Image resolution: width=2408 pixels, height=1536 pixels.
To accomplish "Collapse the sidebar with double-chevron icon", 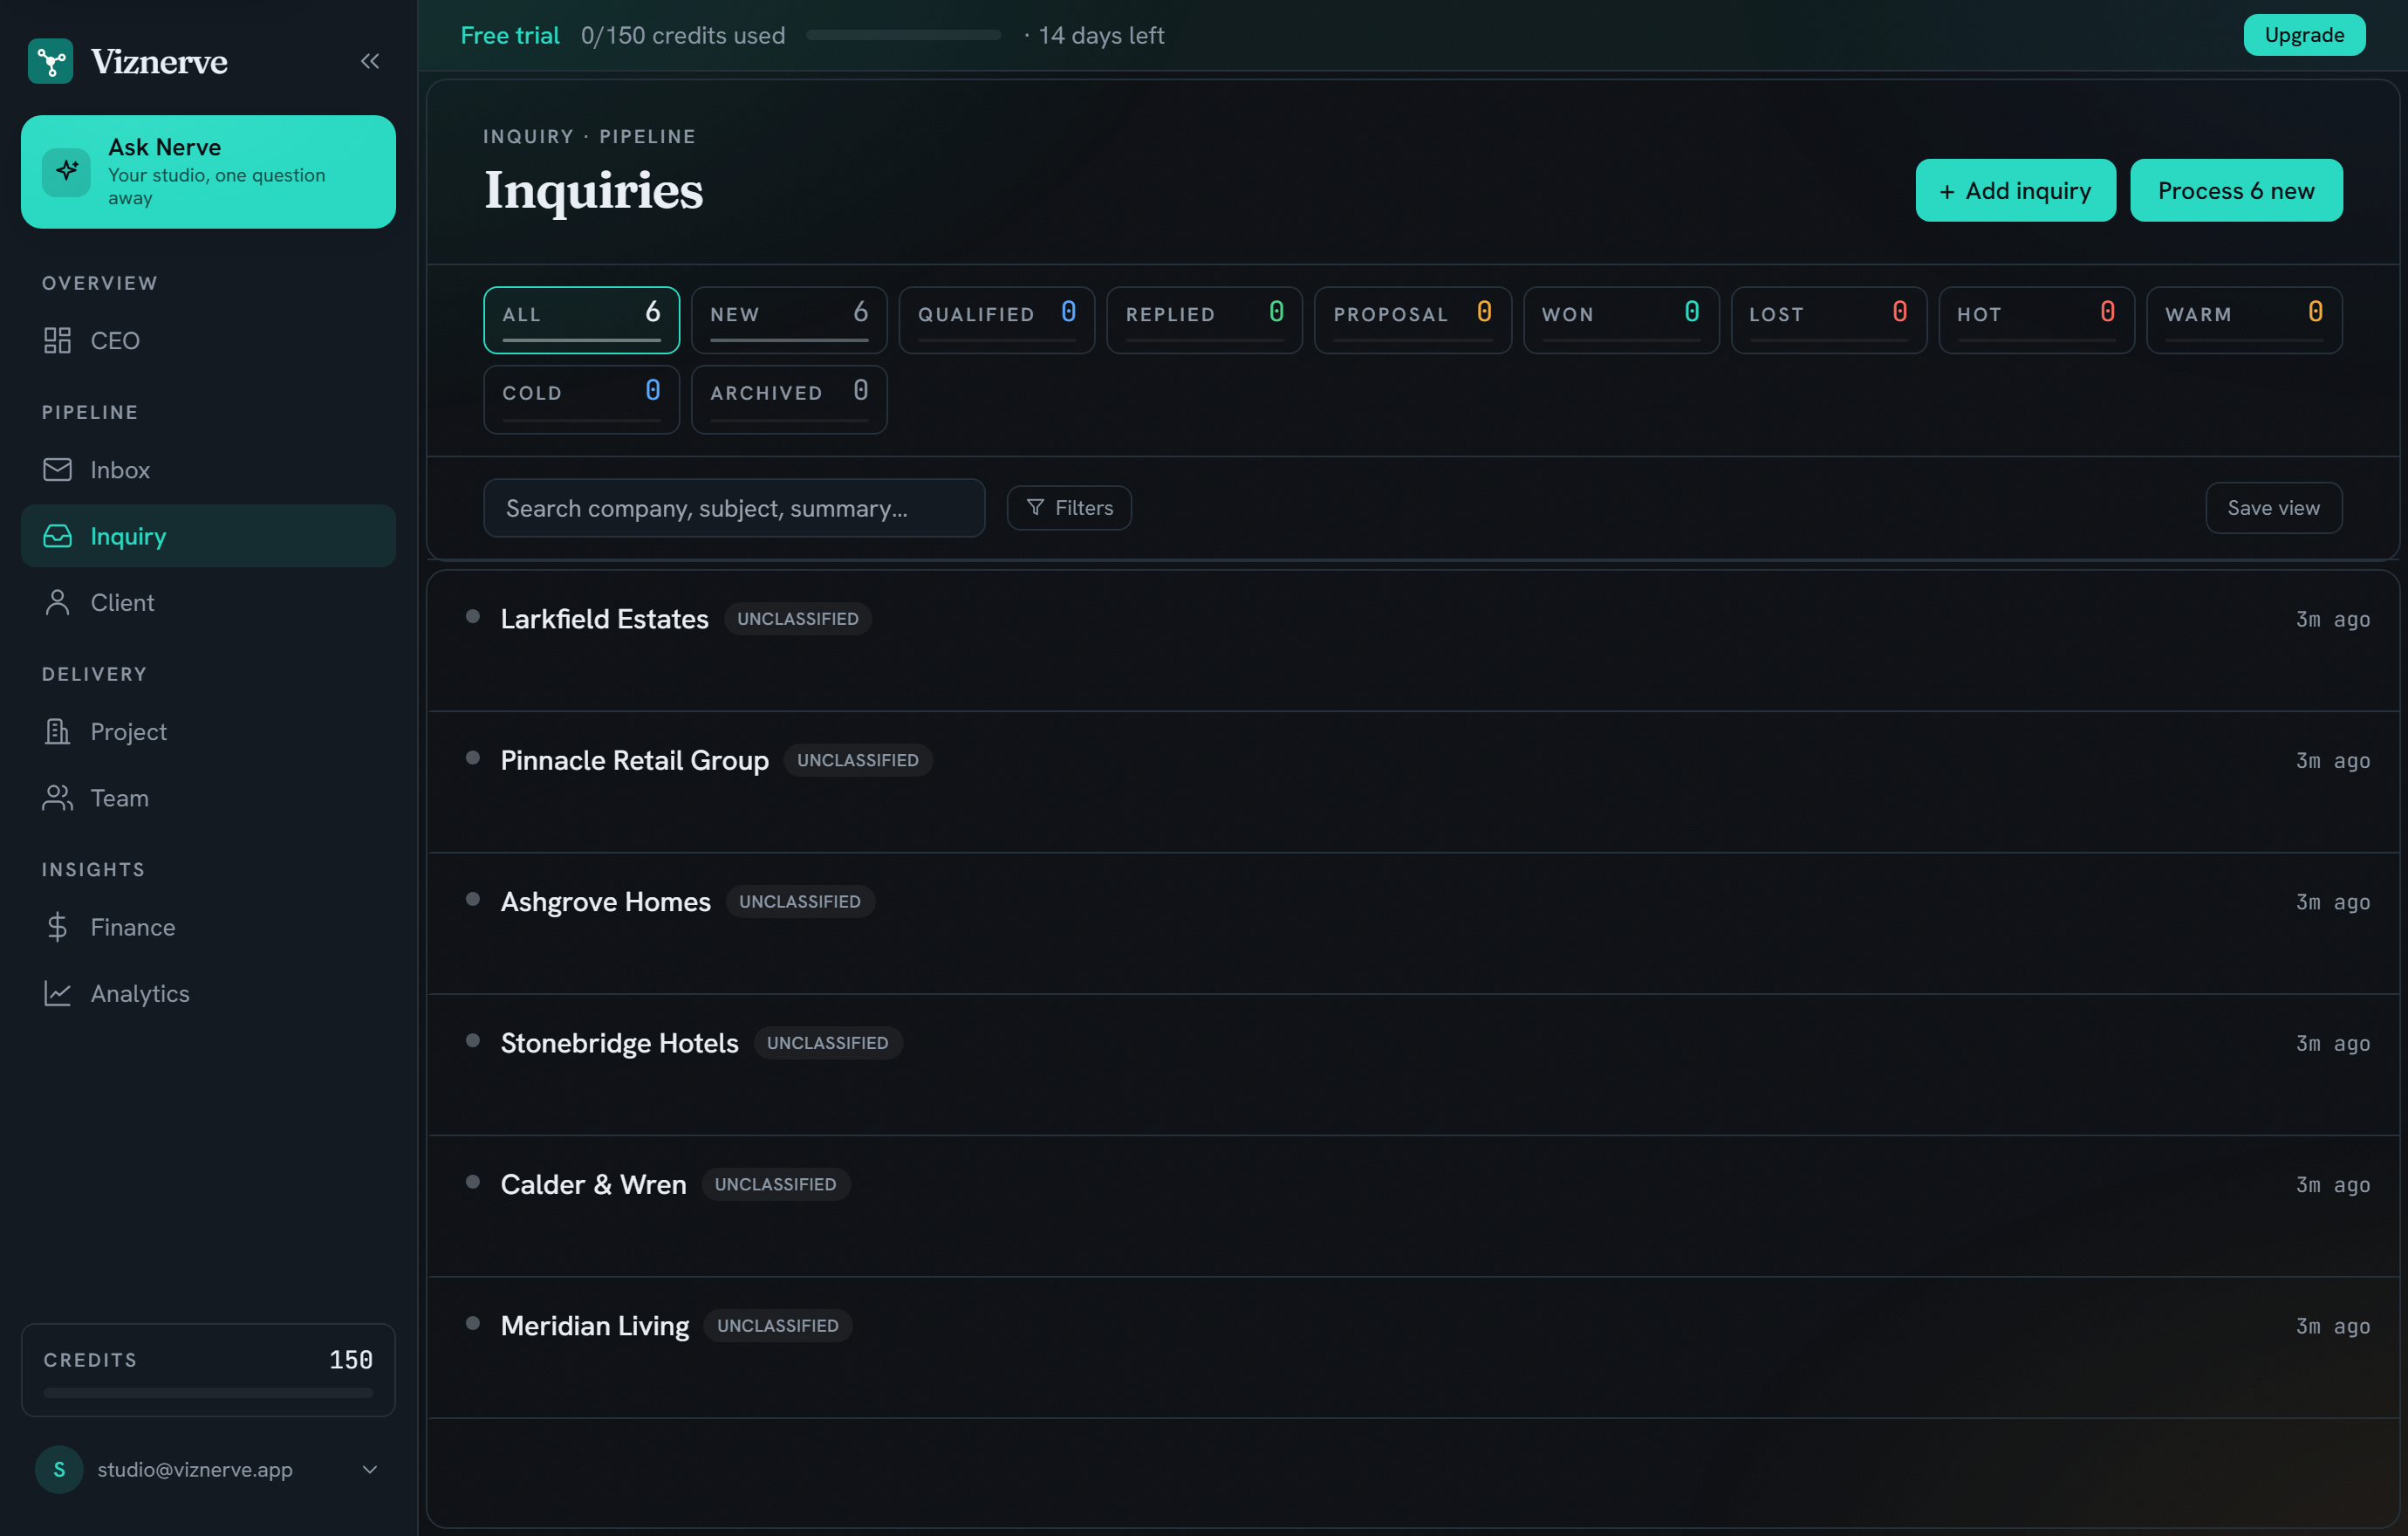I will [370, 61].
